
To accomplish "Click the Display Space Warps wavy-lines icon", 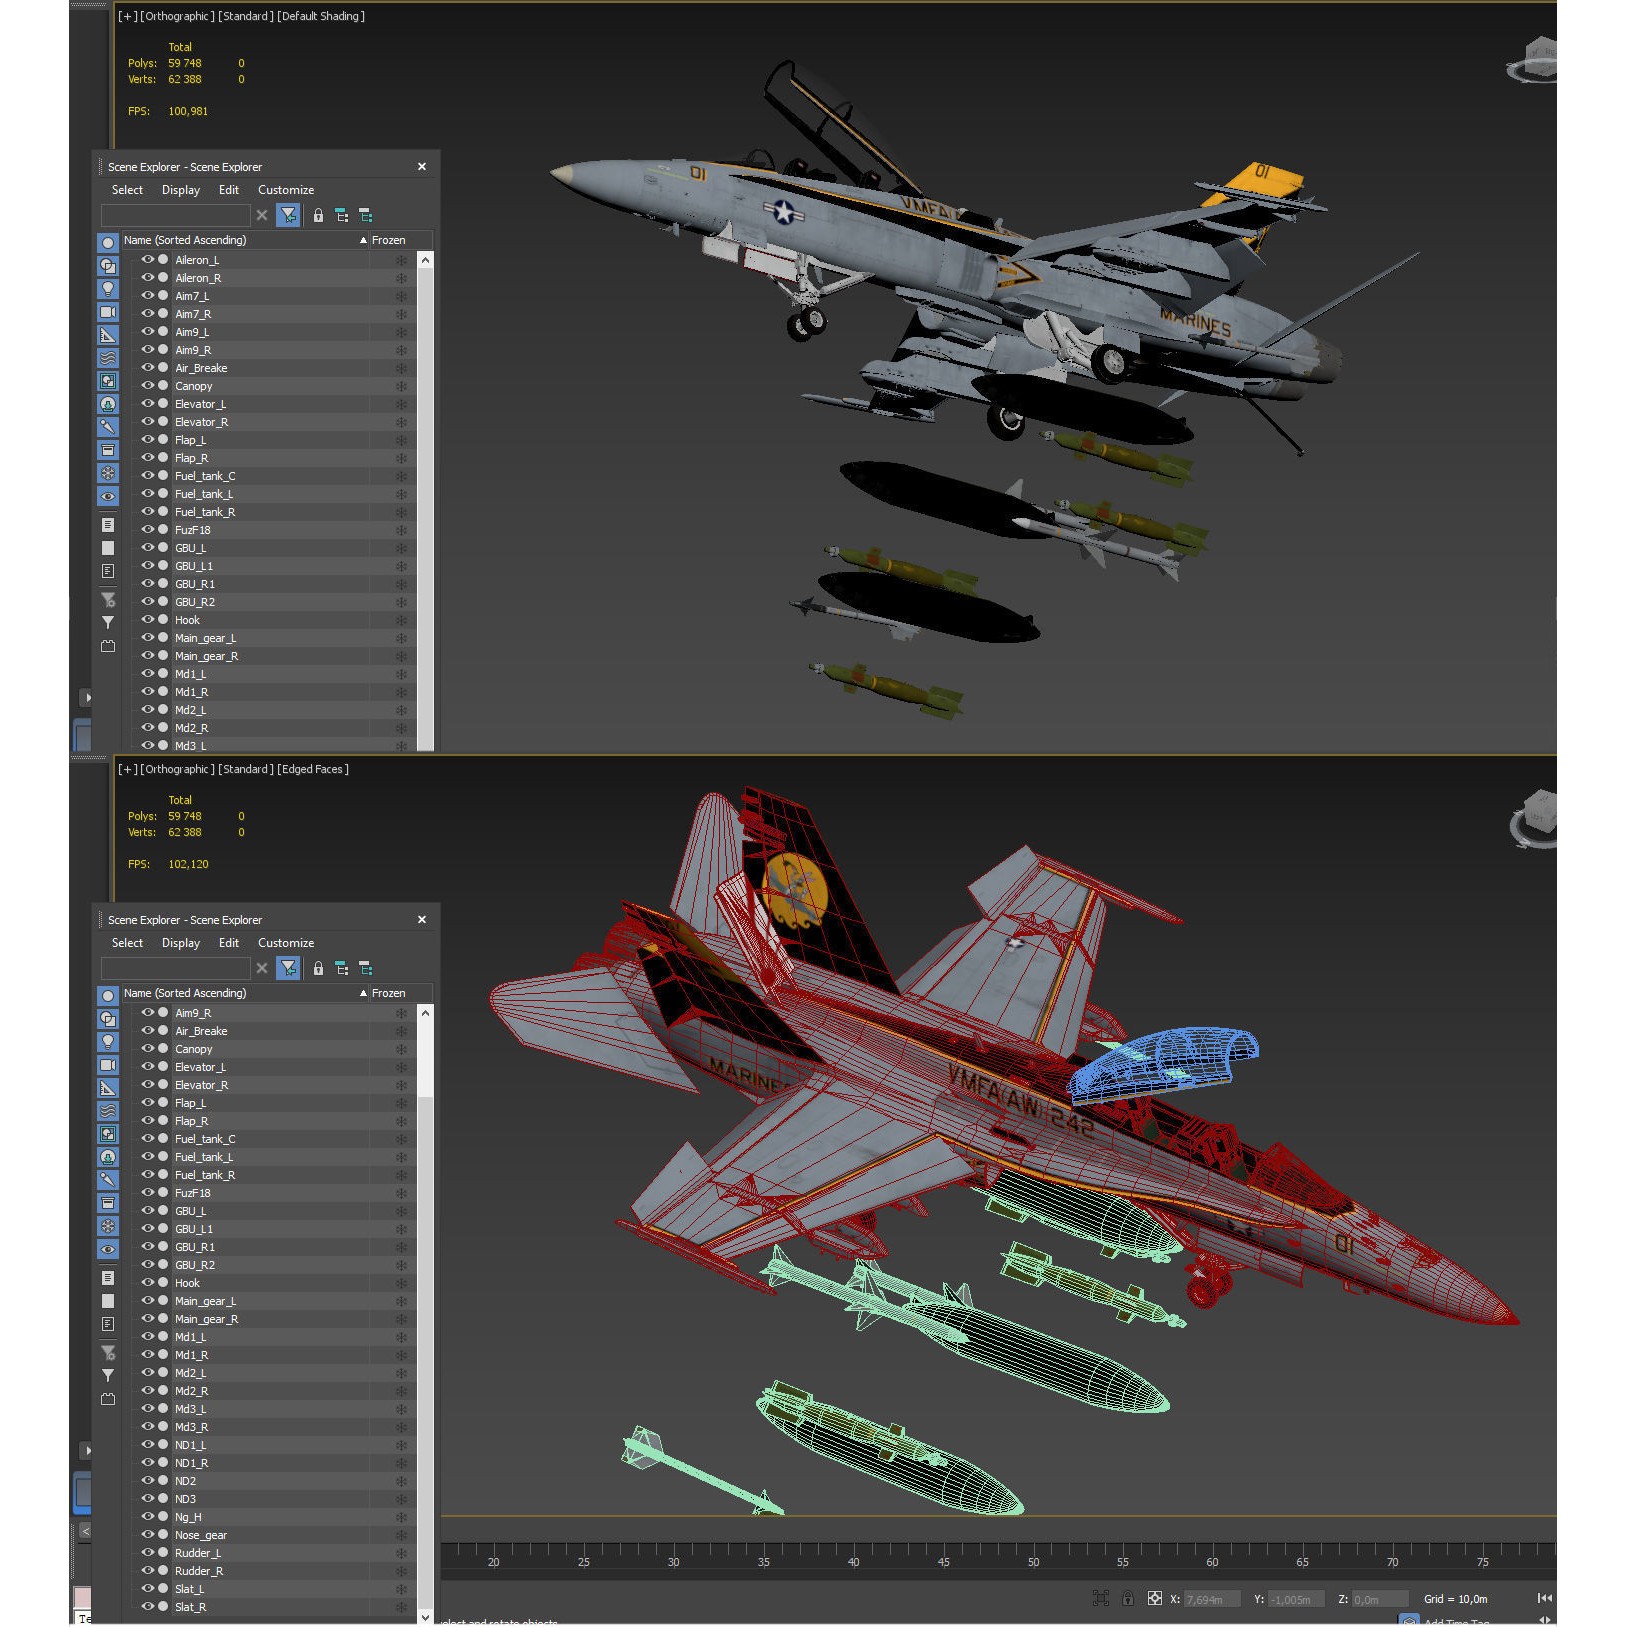I will pyautogui.click(x=108, y=356).
